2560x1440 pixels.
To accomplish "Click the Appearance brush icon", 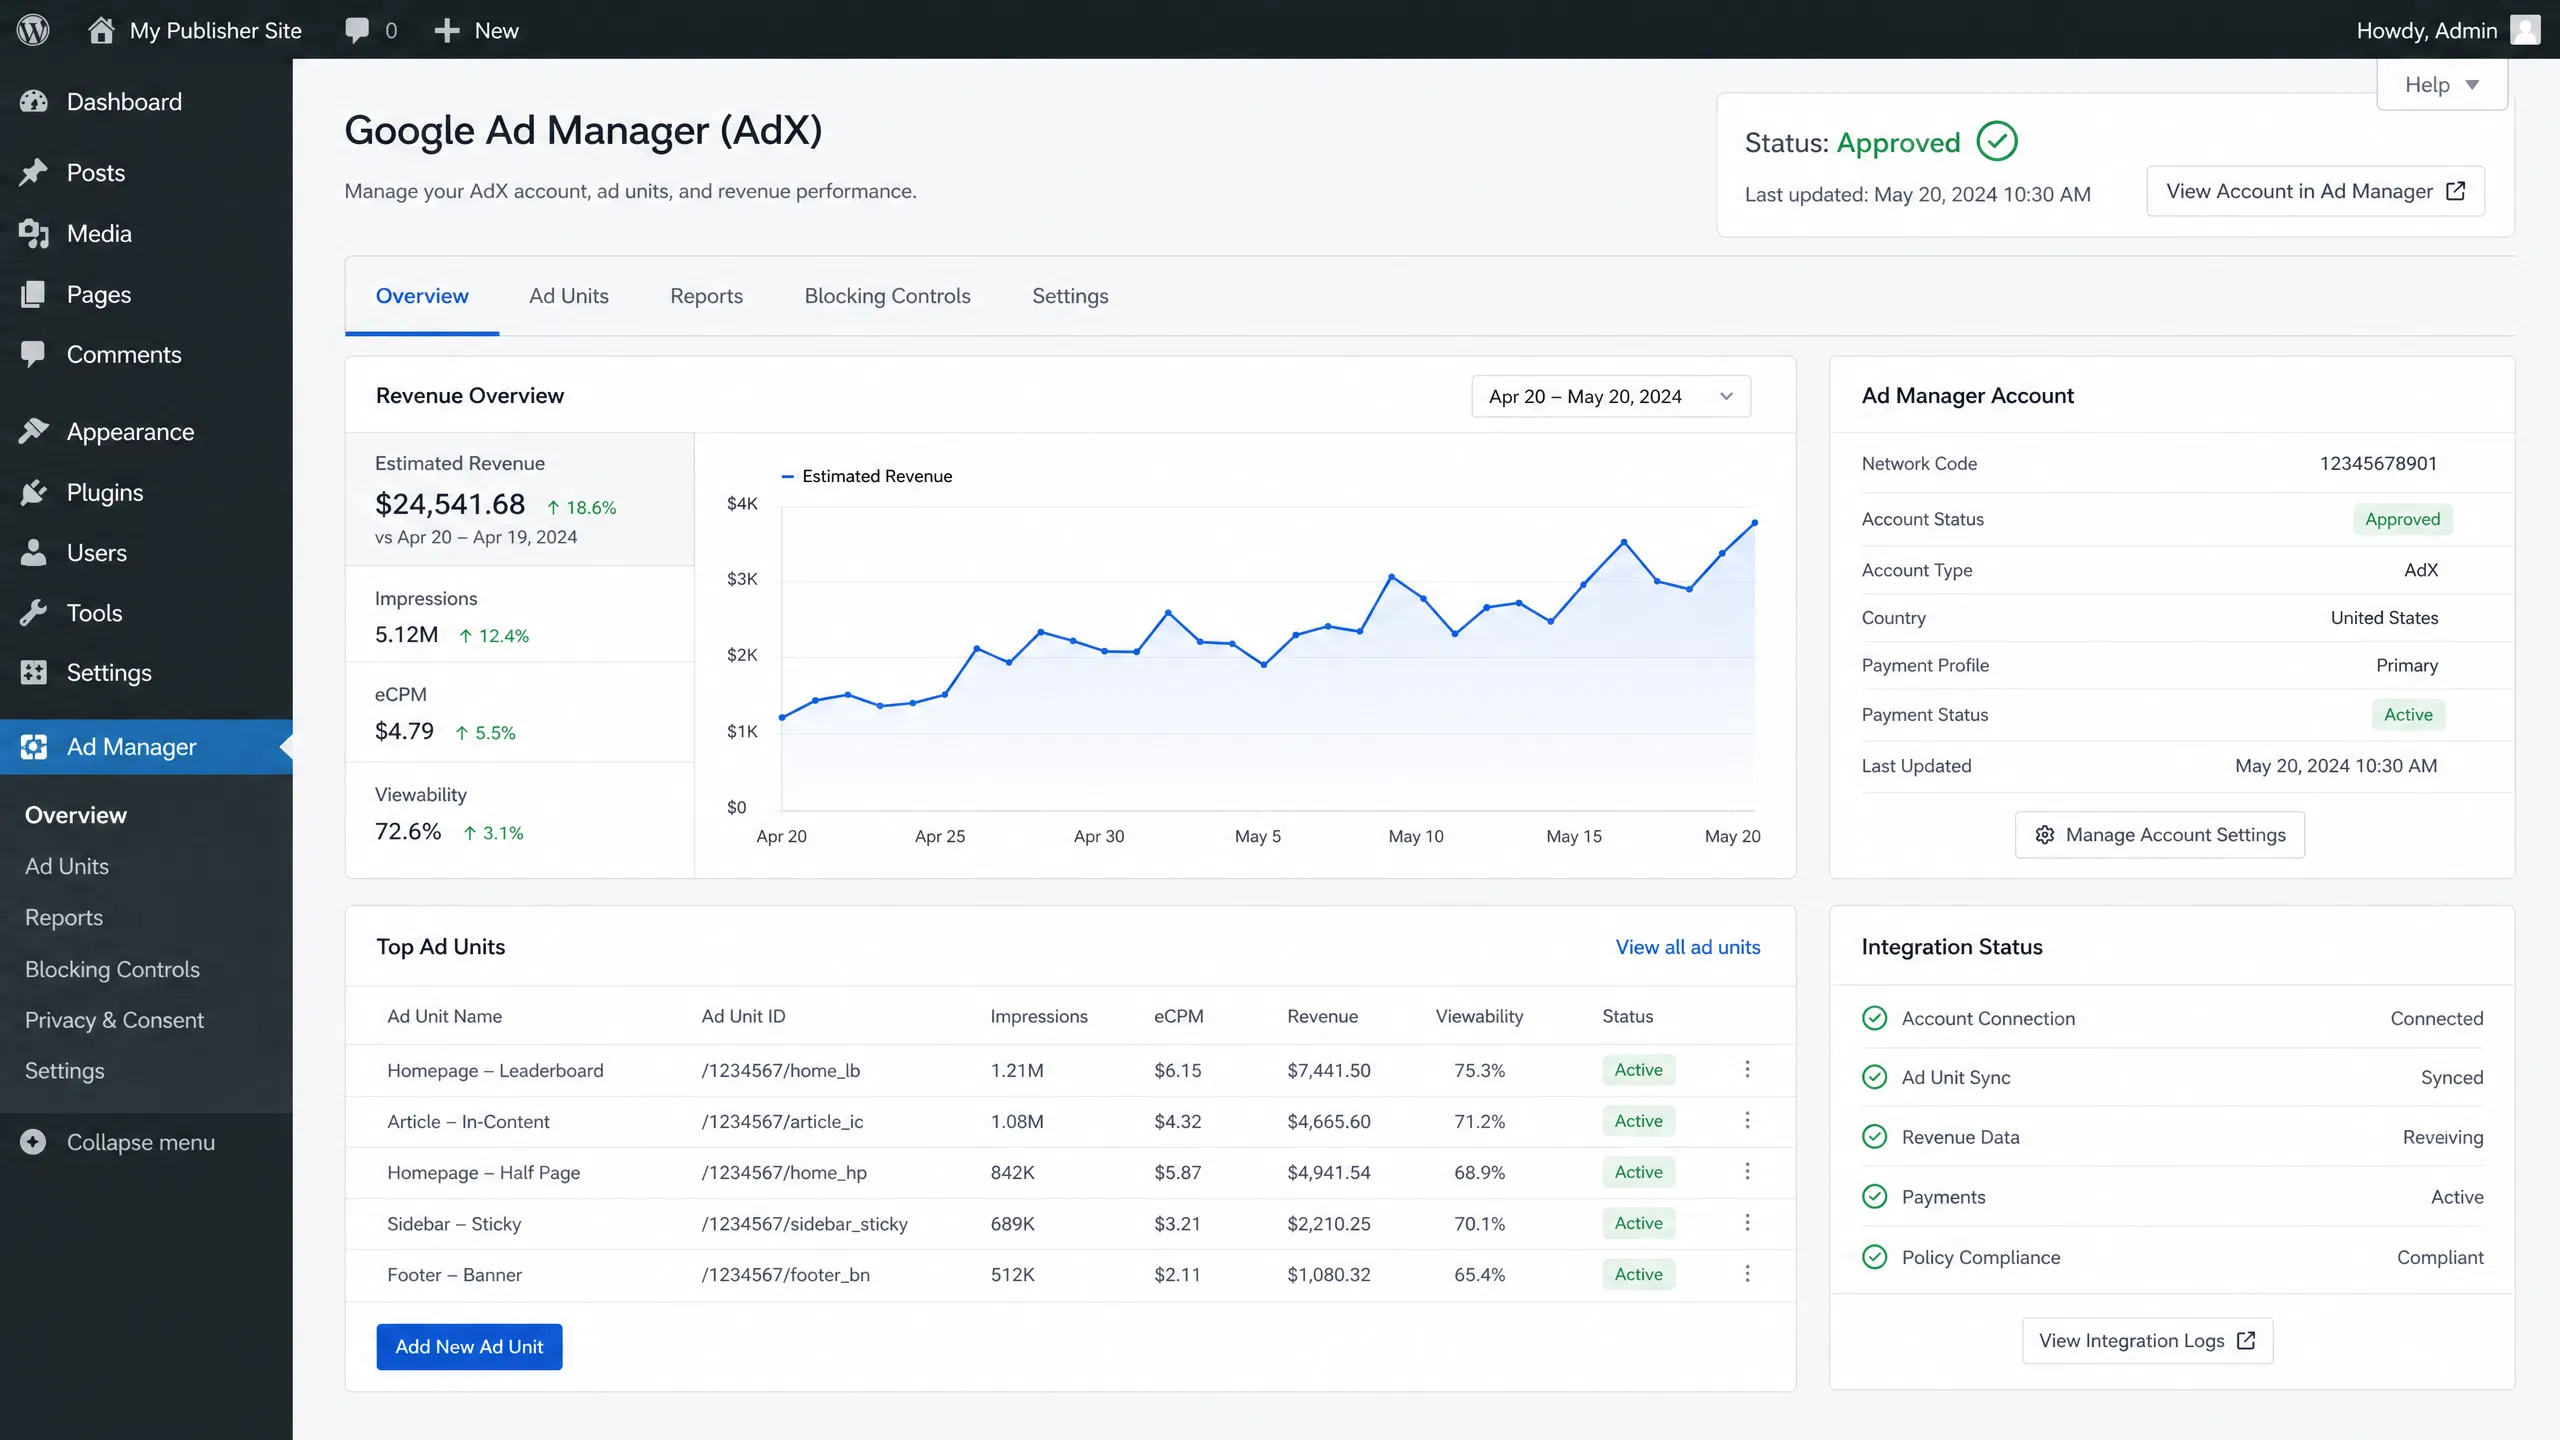I will 34,431.
